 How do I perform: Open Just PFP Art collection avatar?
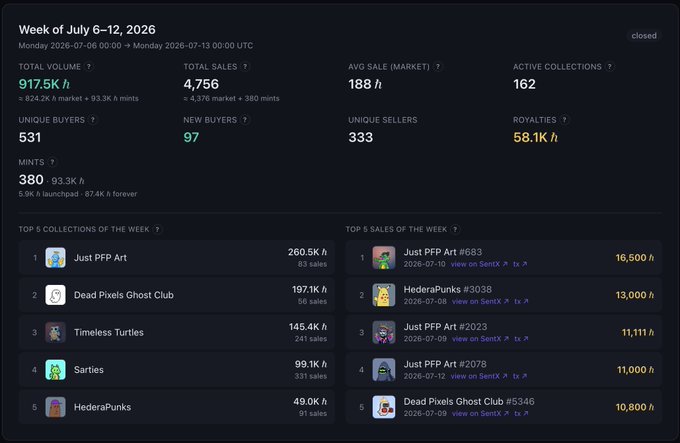point(56,257)
